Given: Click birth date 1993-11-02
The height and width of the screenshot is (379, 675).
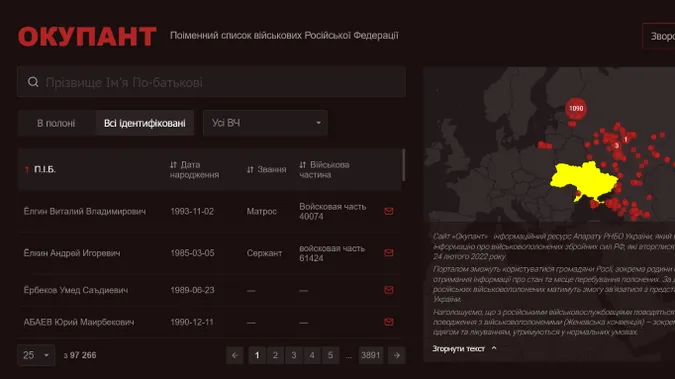Looking at the screenshot, I should tap(192, 211).
